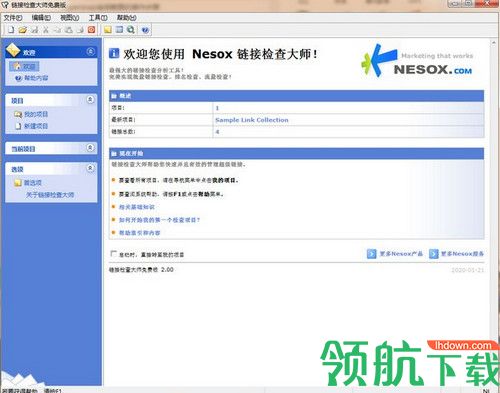Click the fourth bulleted link ending with question mark

tap(159, 220)
